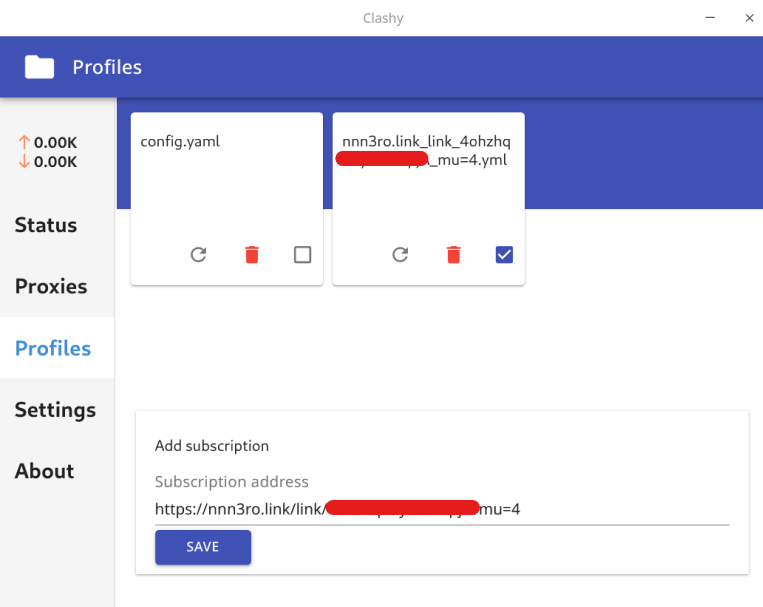The image size is (763, 607).
Task: Enable the config.yaml profile checkbox
Action: tap(302, 255)
